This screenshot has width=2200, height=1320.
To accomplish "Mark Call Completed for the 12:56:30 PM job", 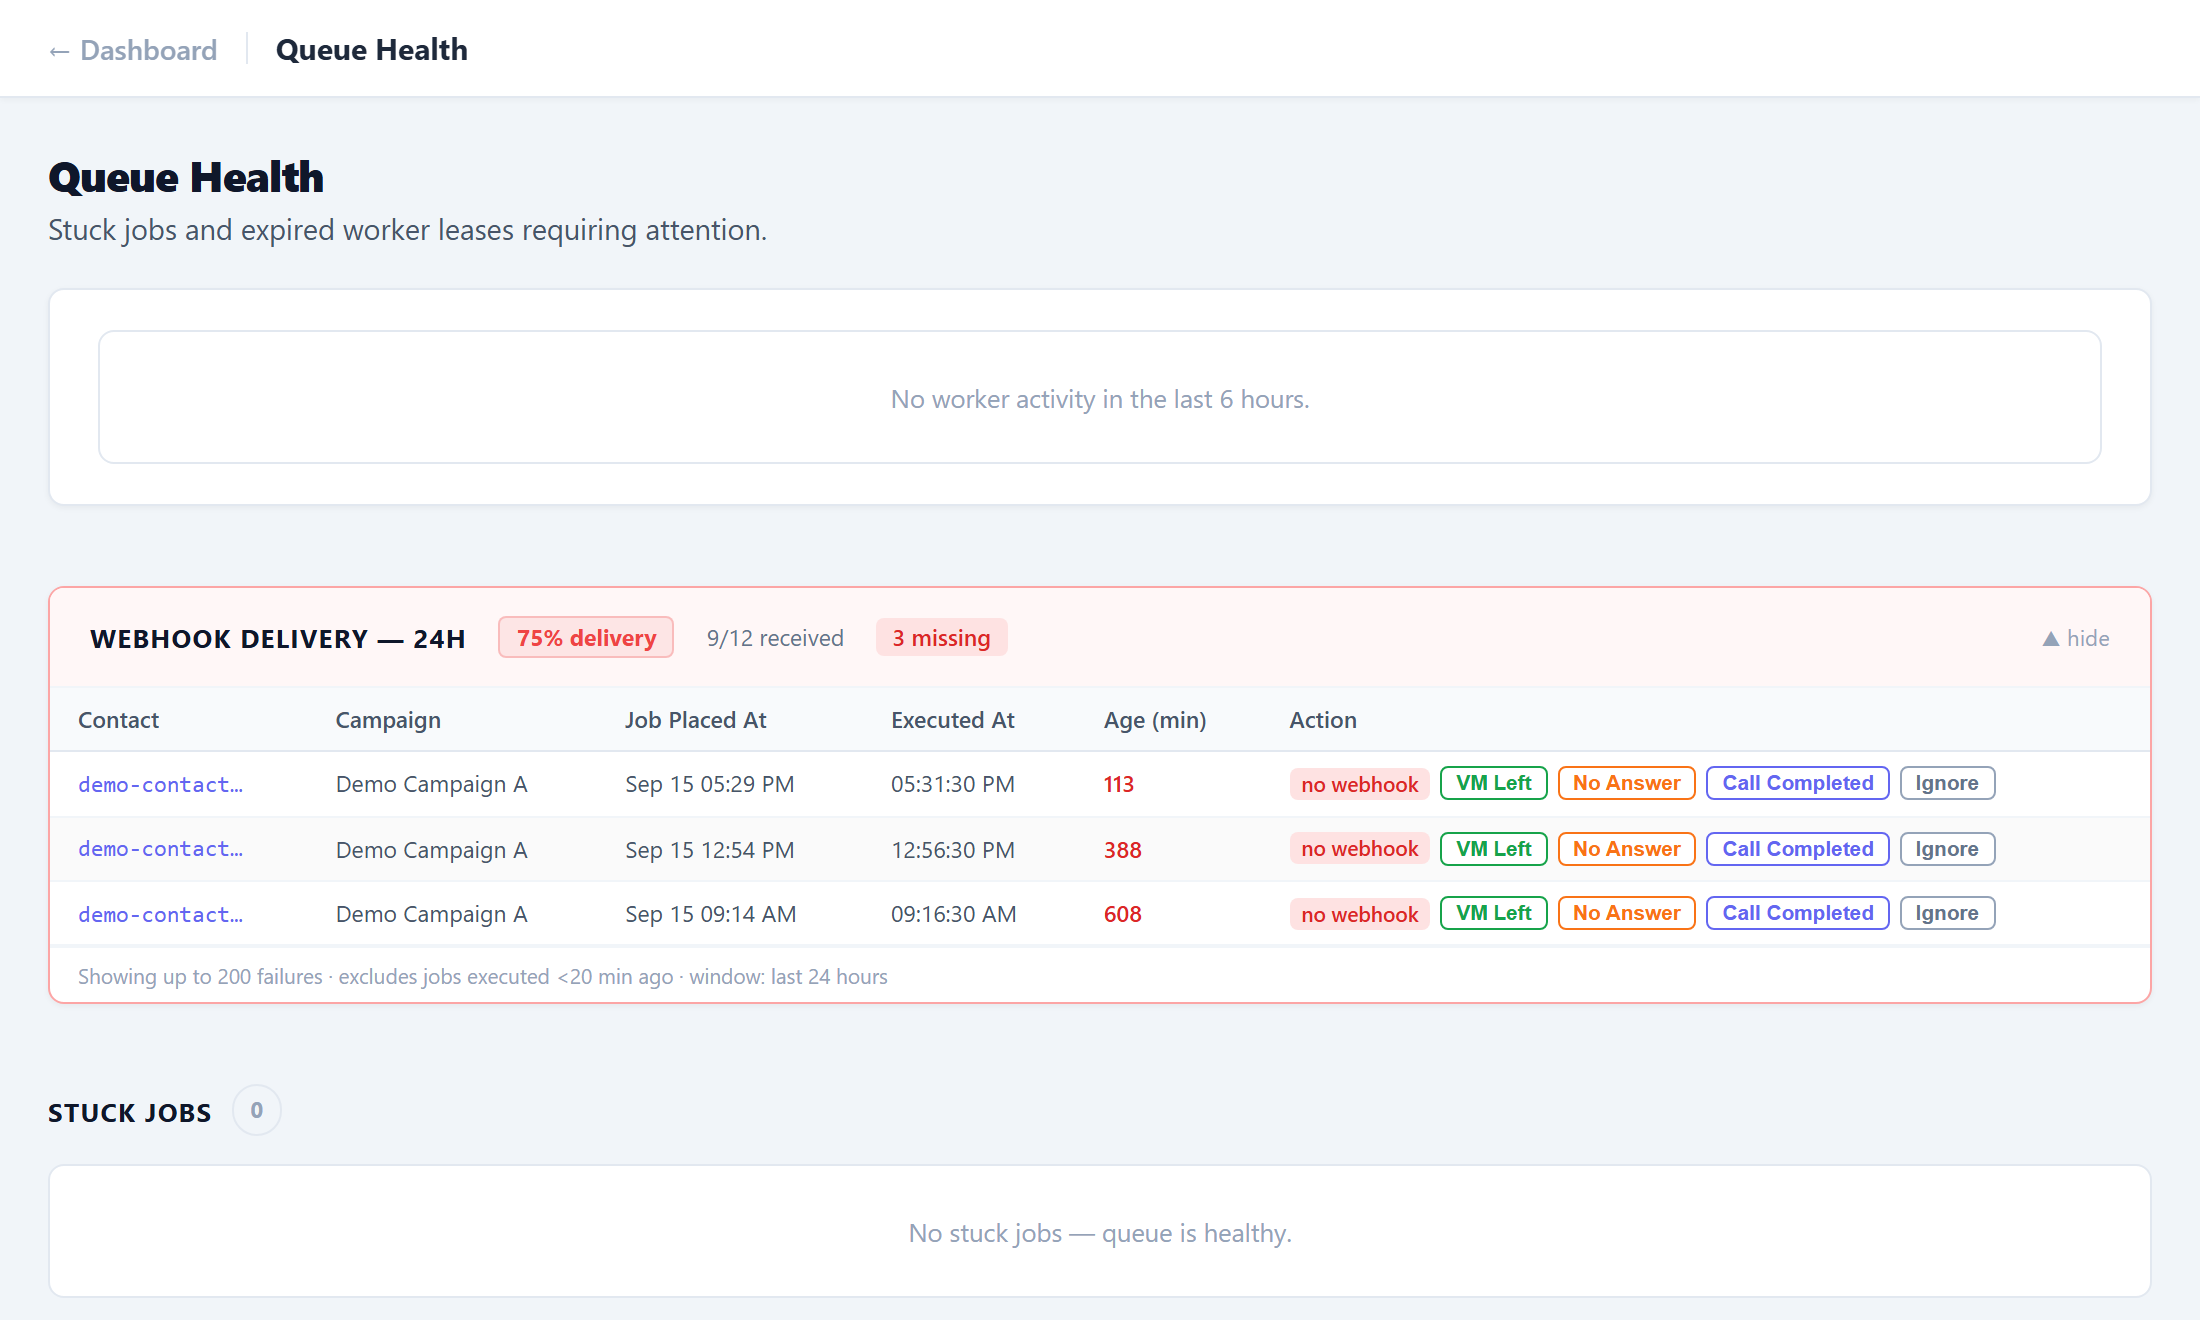I will 1797,849.
